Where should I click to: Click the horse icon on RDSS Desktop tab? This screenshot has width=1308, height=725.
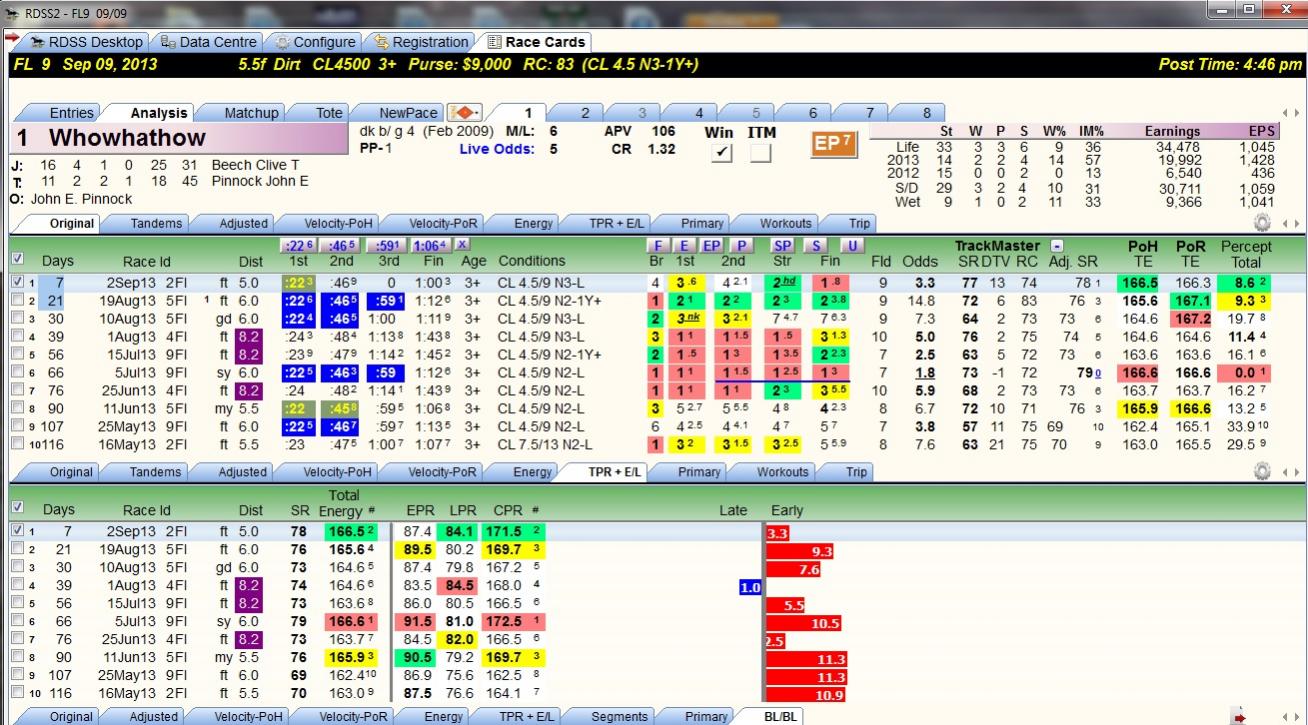pos(37,42)
